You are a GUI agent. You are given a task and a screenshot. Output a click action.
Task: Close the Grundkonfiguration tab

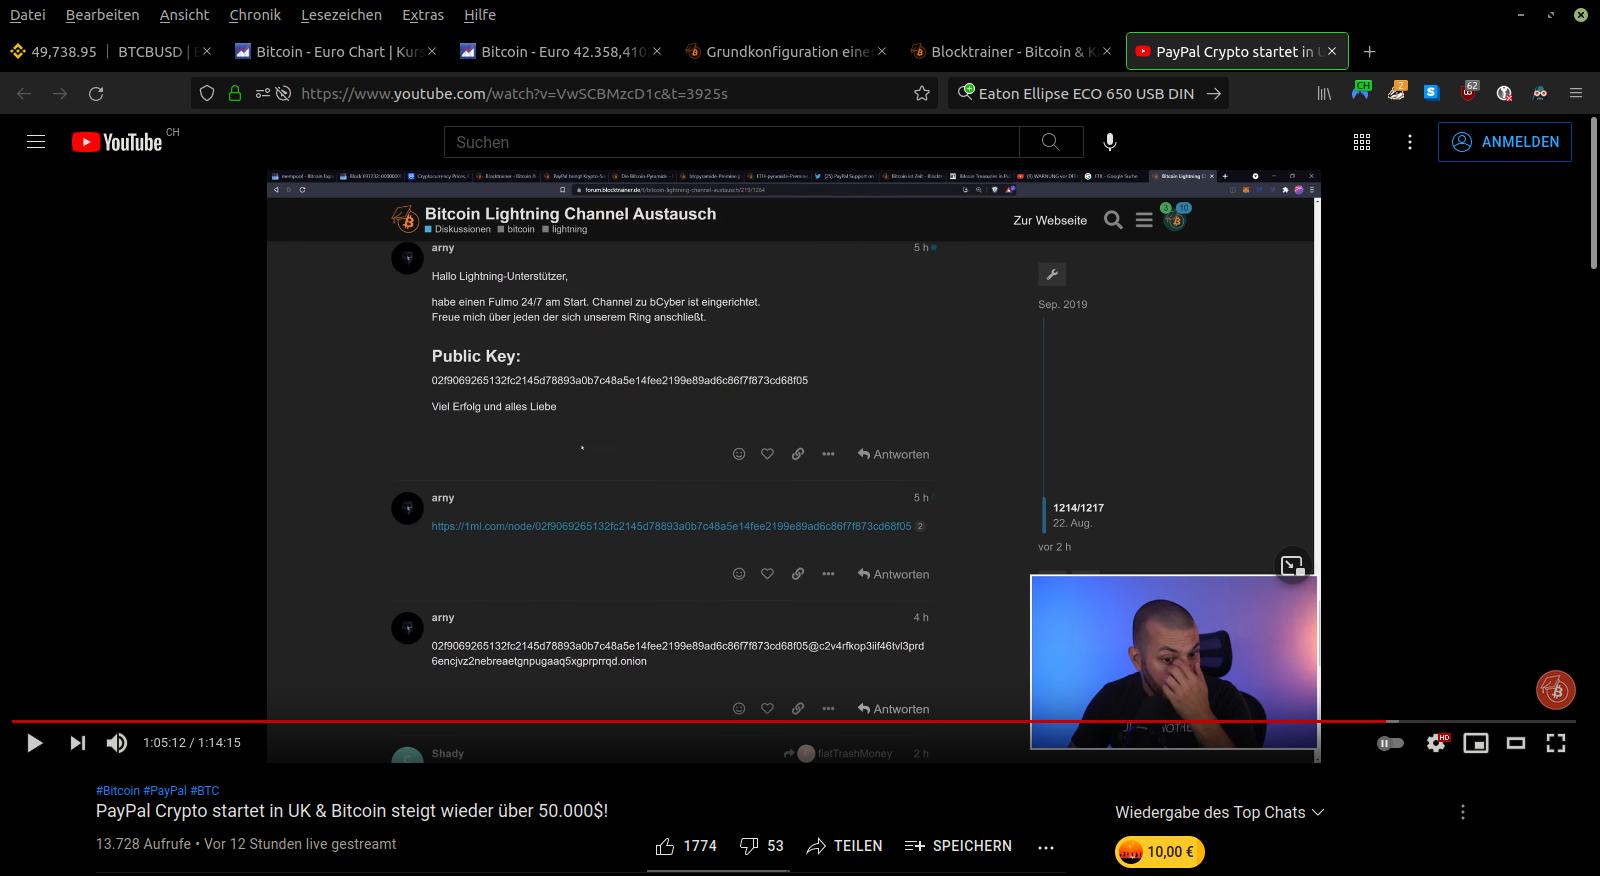point(882,51)
